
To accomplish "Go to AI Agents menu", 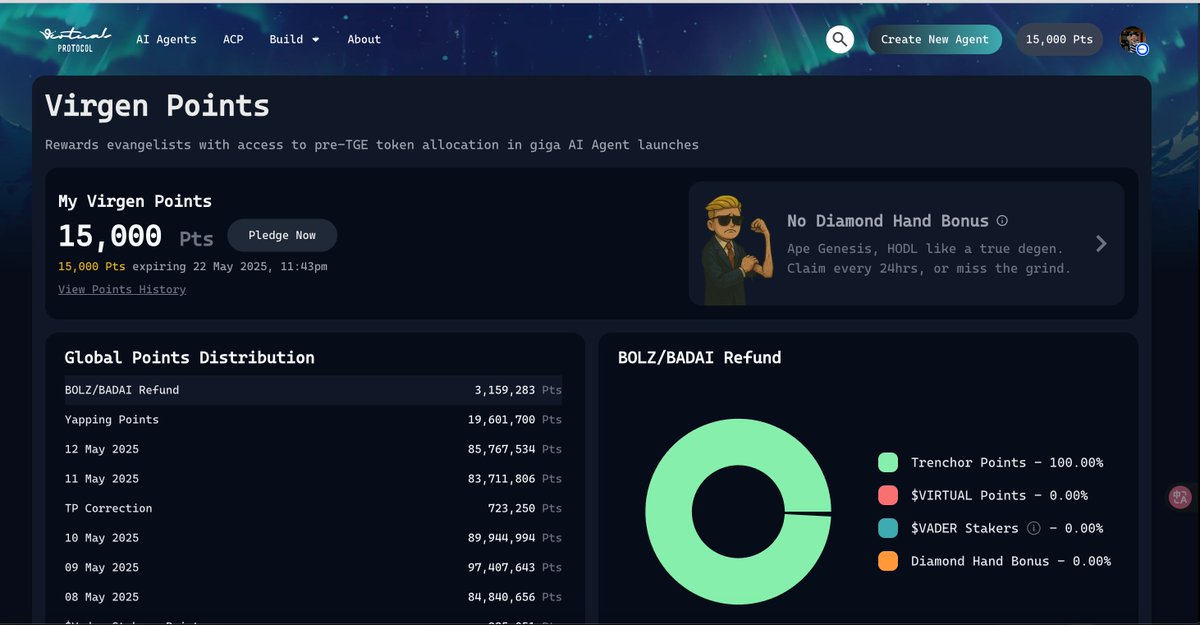I will (x=166, y=39).
